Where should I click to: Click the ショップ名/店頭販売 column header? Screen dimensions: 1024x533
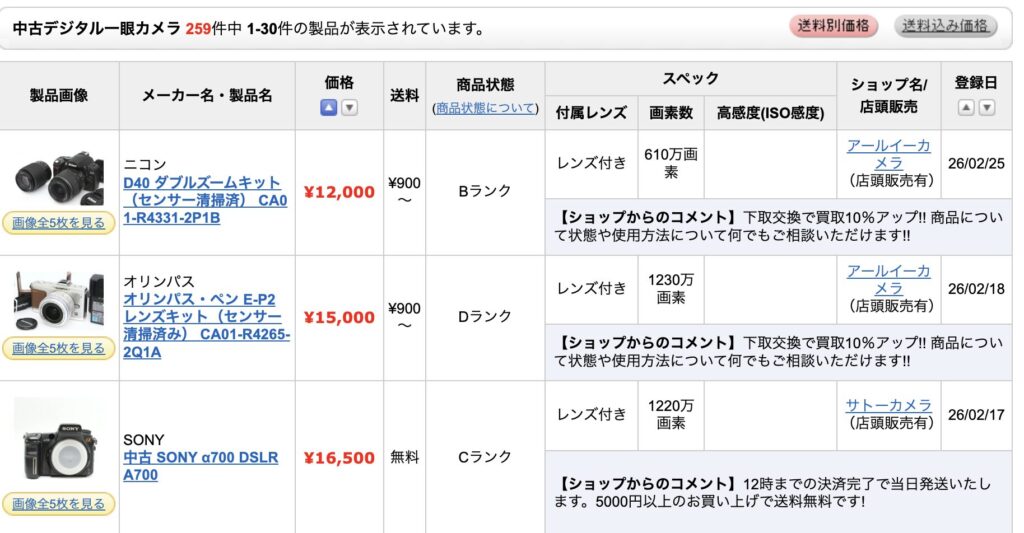[x=888, y=95]
